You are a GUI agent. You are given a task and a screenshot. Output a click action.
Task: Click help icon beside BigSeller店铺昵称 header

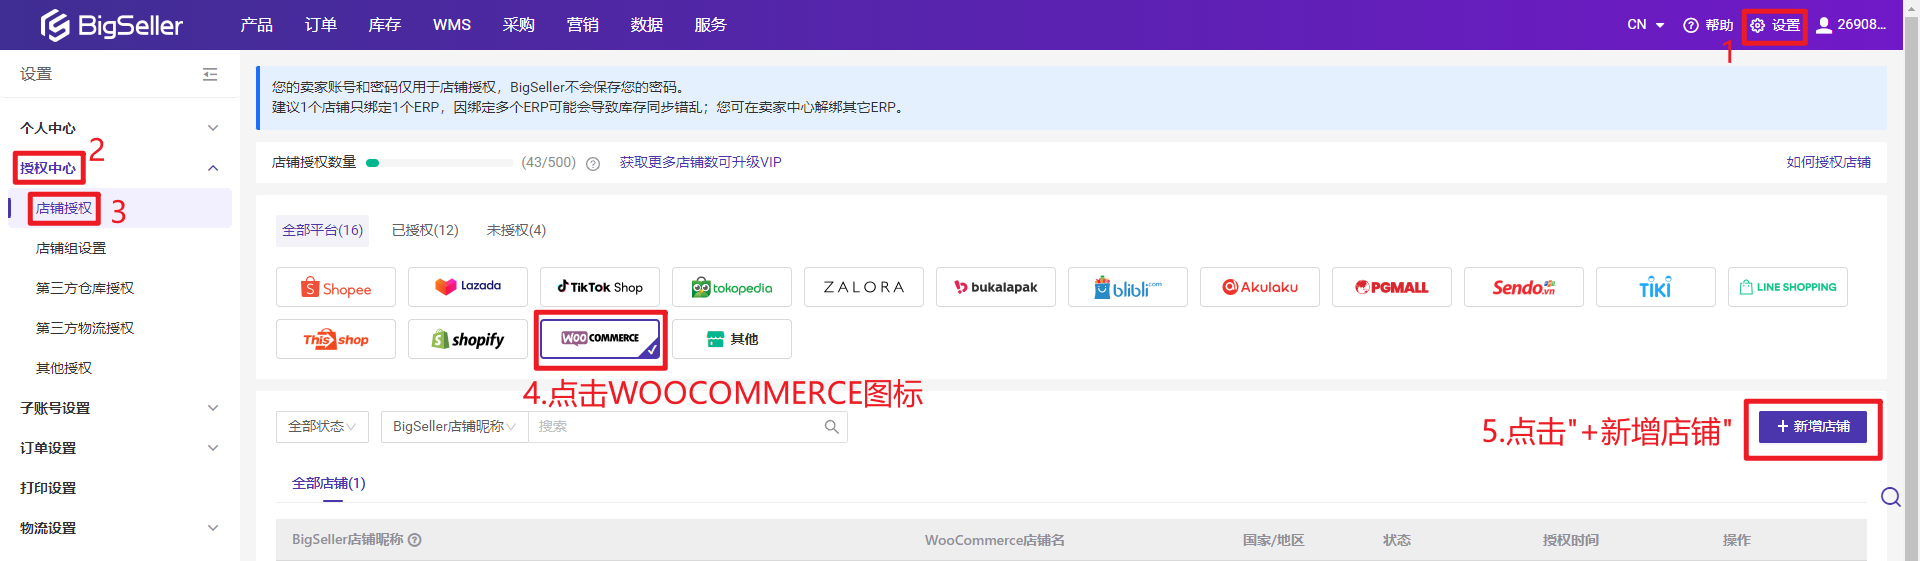(x=415, y=540)
